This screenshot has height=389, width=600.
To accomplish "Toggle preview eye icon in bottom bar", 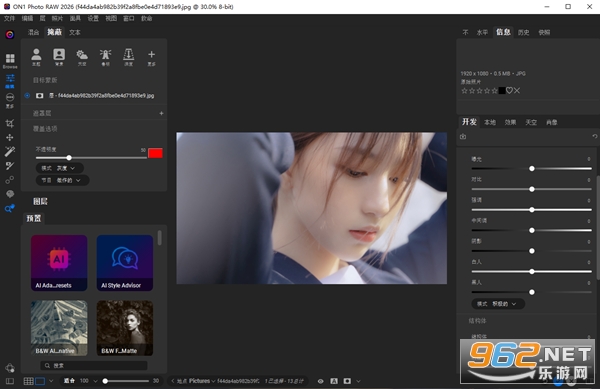I will click(x=321, y=381).
